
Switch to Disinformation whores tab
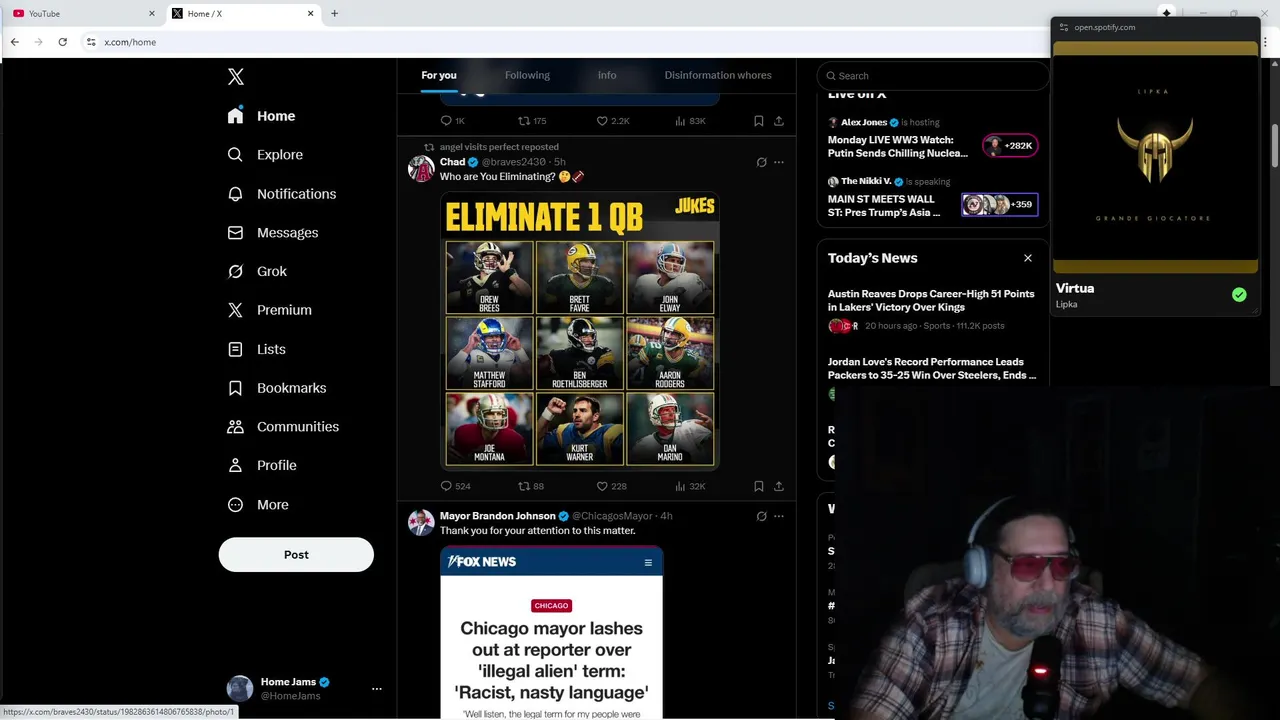tap(718, 75)
